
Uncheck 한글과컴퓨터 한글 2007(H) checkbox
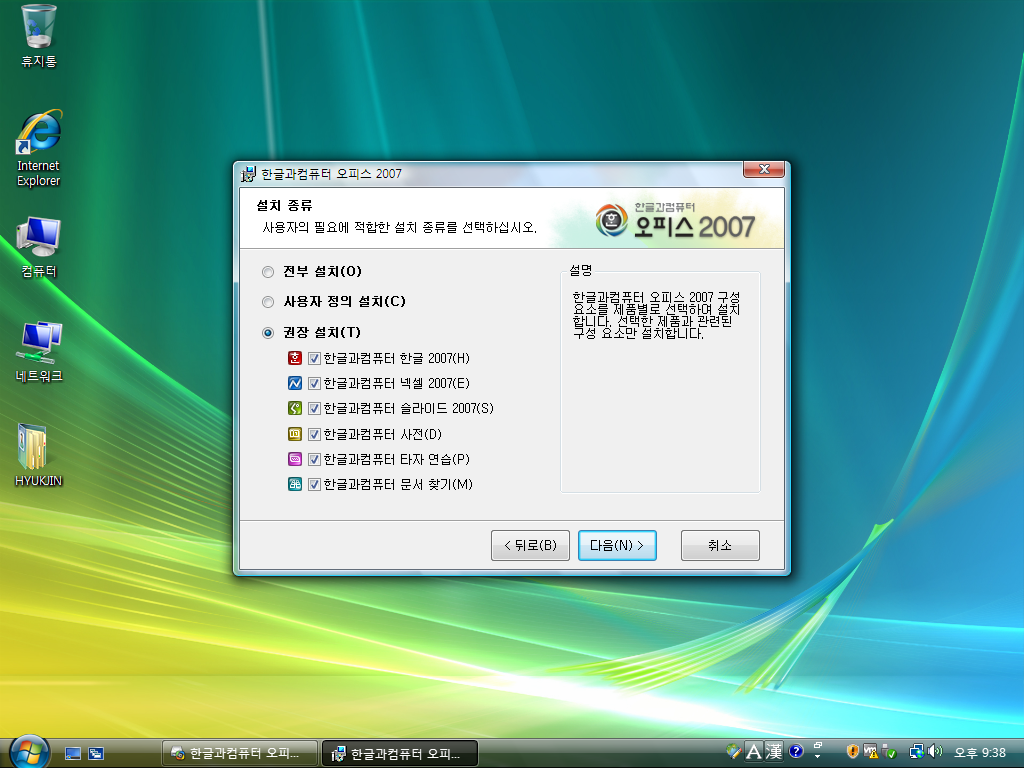314,359
